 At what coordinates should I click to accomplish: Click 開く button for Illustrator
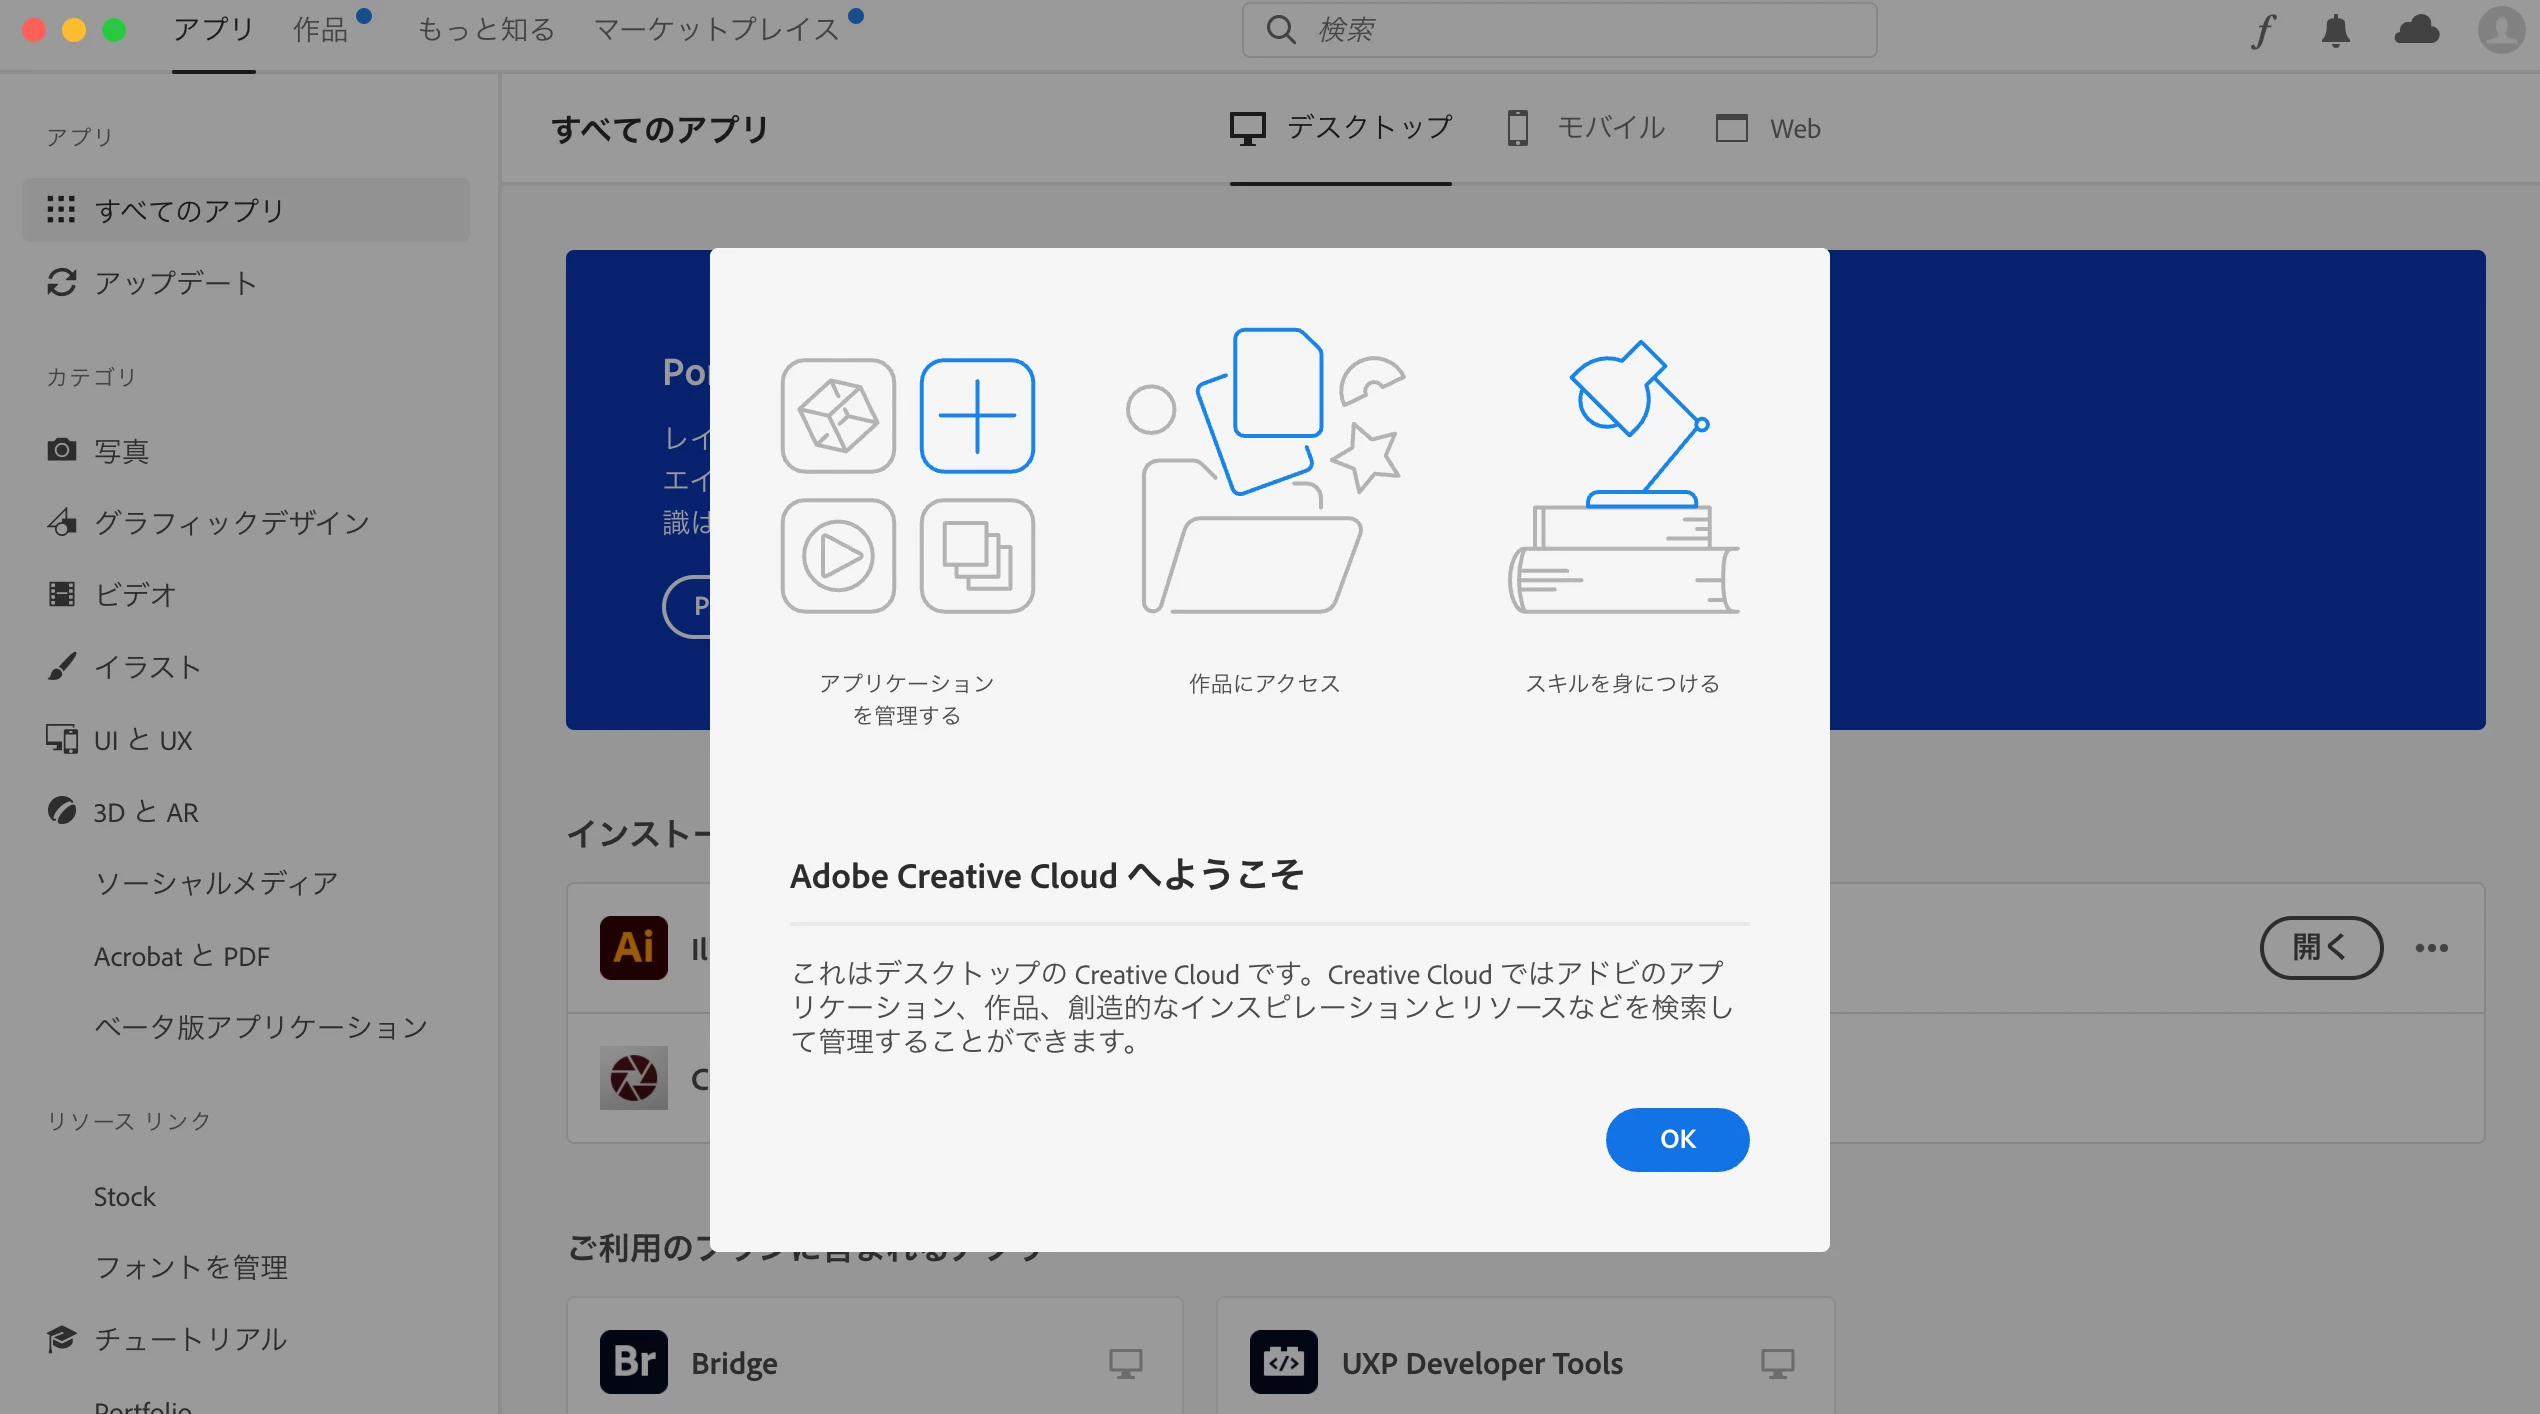(x=2320, y=947)
